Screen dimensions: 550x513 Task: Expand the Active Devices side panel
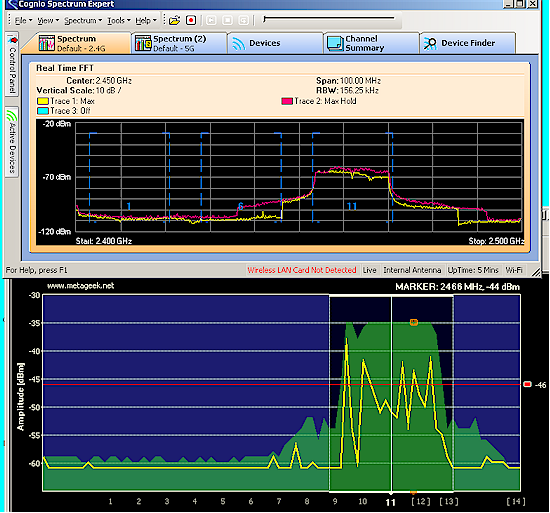(12, 142)
